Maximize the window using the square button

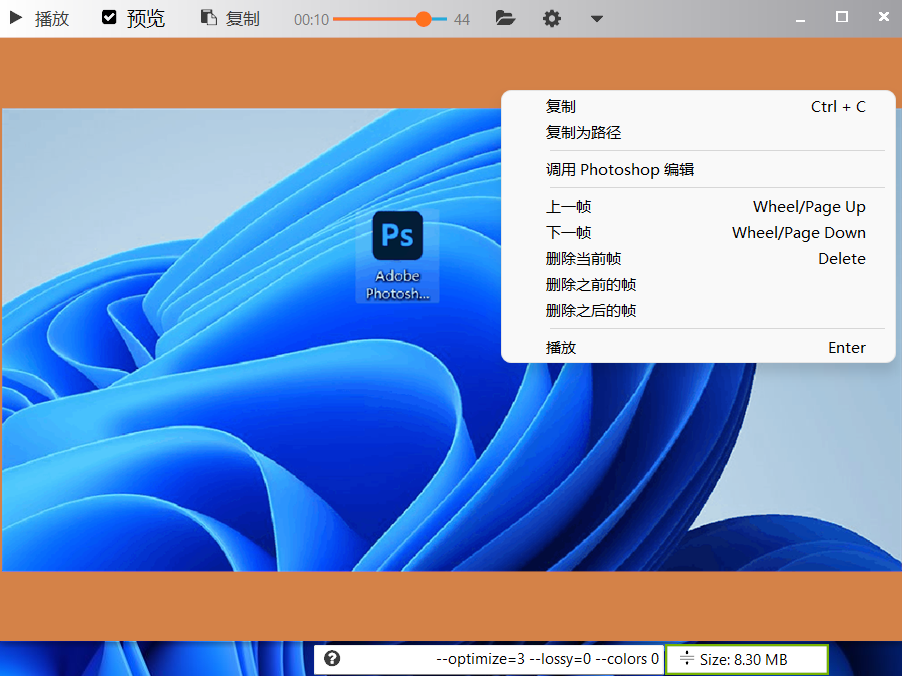pyautogui.click(x=842, y=17)
